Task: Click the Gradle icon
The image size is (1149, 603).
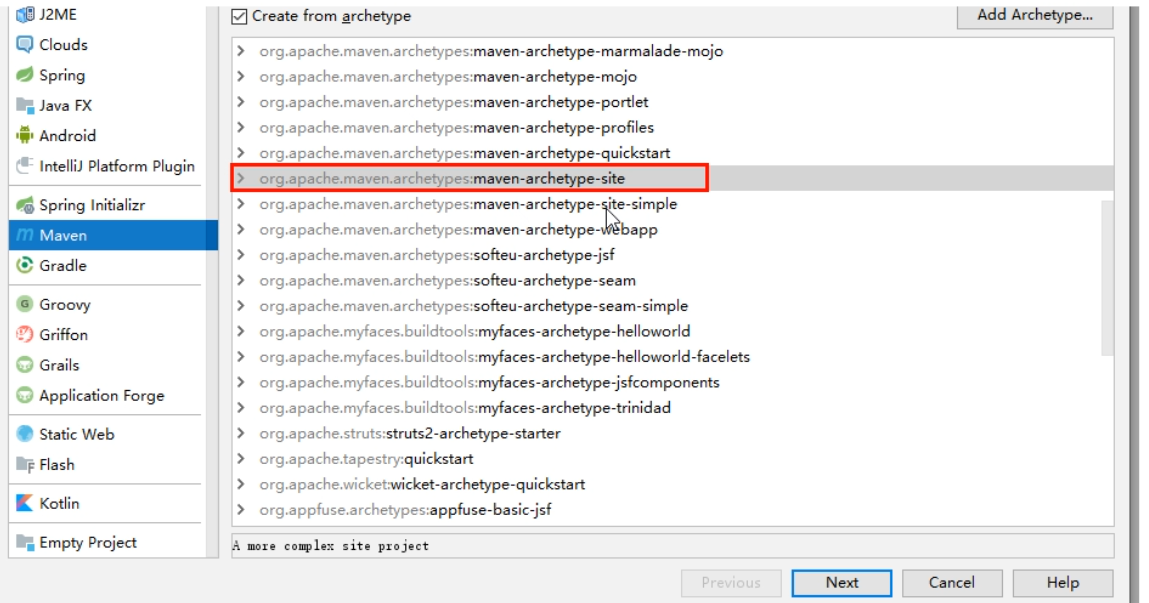Action: pos(25,265)
